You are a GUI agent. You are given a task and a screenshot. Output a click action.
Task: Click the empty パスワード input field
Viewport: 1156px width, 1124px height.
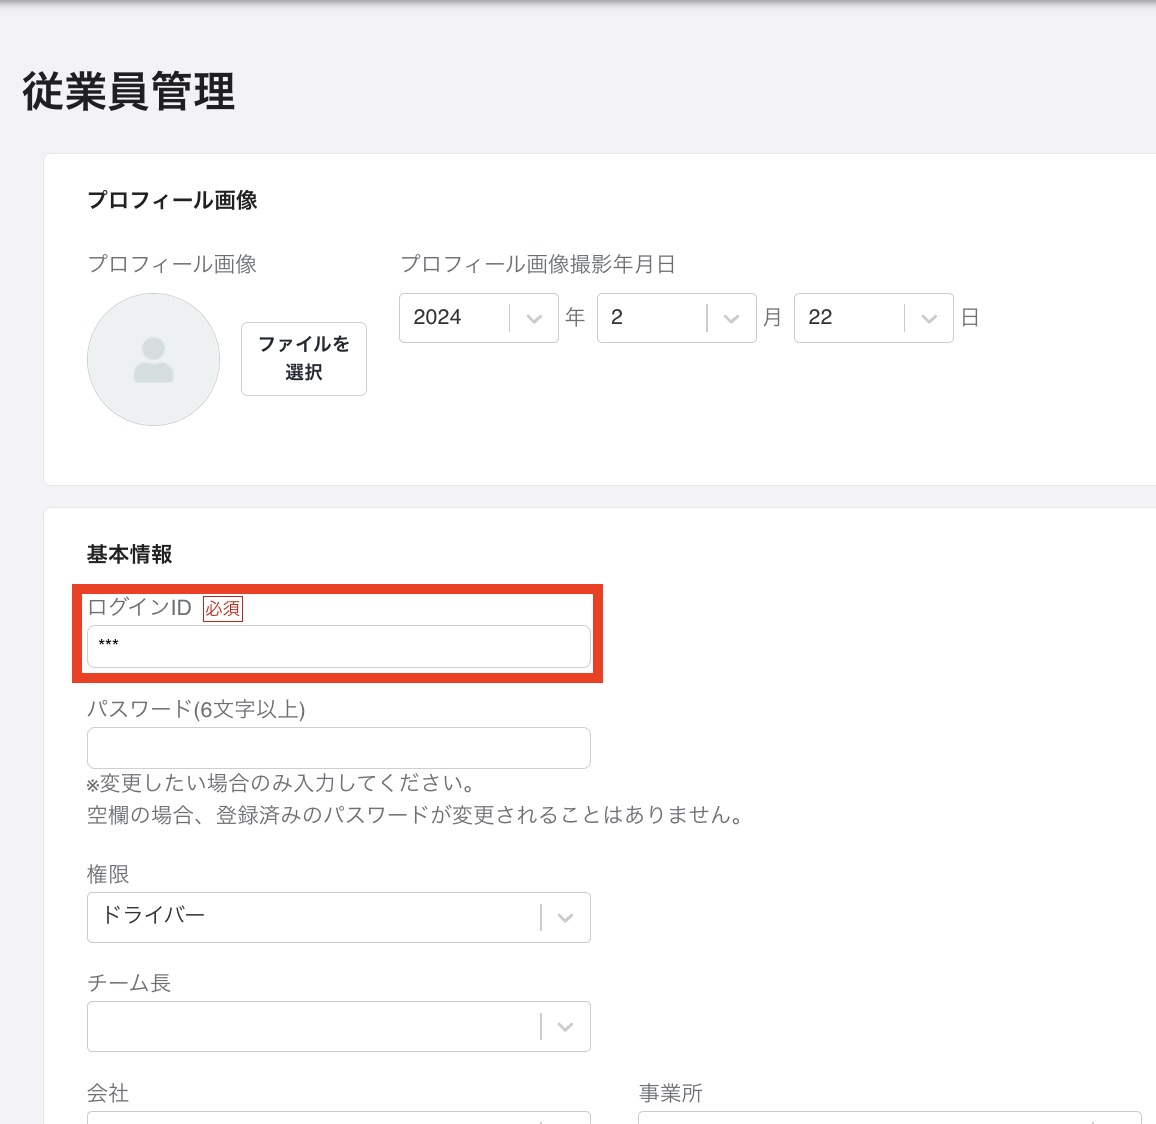pos(338,747)
